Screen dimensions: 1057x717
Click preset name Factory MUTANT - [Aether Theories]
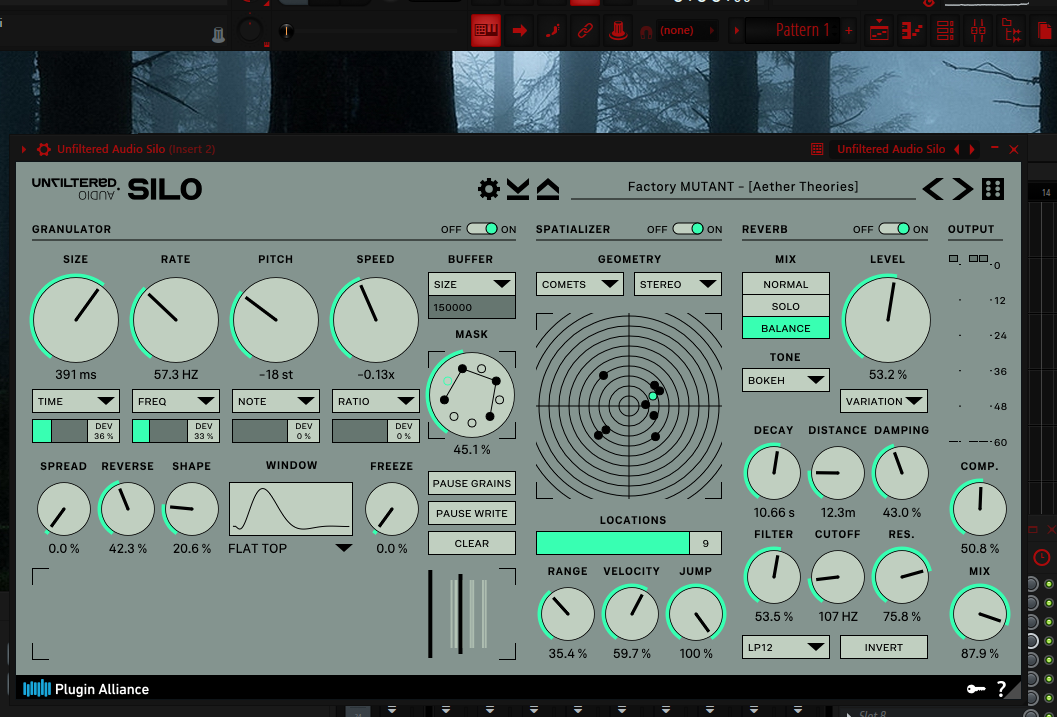coord(743,187)
